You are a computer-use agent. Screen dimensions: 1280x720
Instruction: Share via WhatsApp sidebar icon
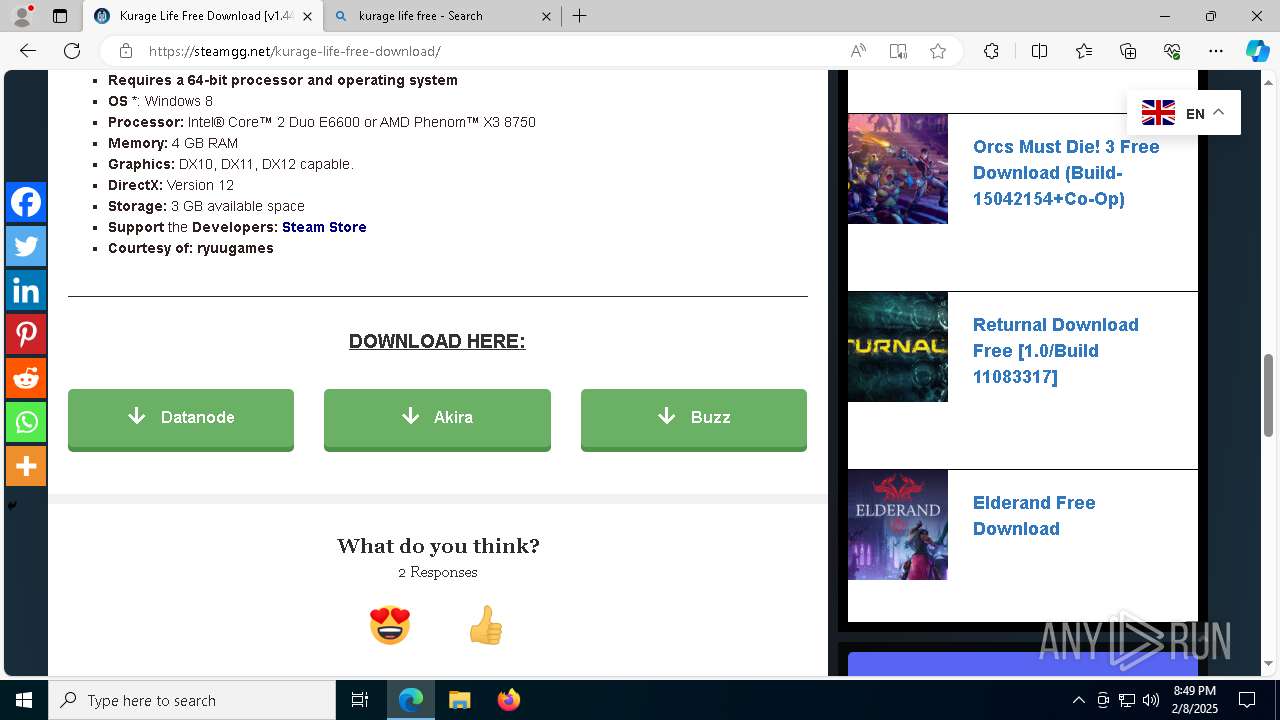tap(26, 422)
